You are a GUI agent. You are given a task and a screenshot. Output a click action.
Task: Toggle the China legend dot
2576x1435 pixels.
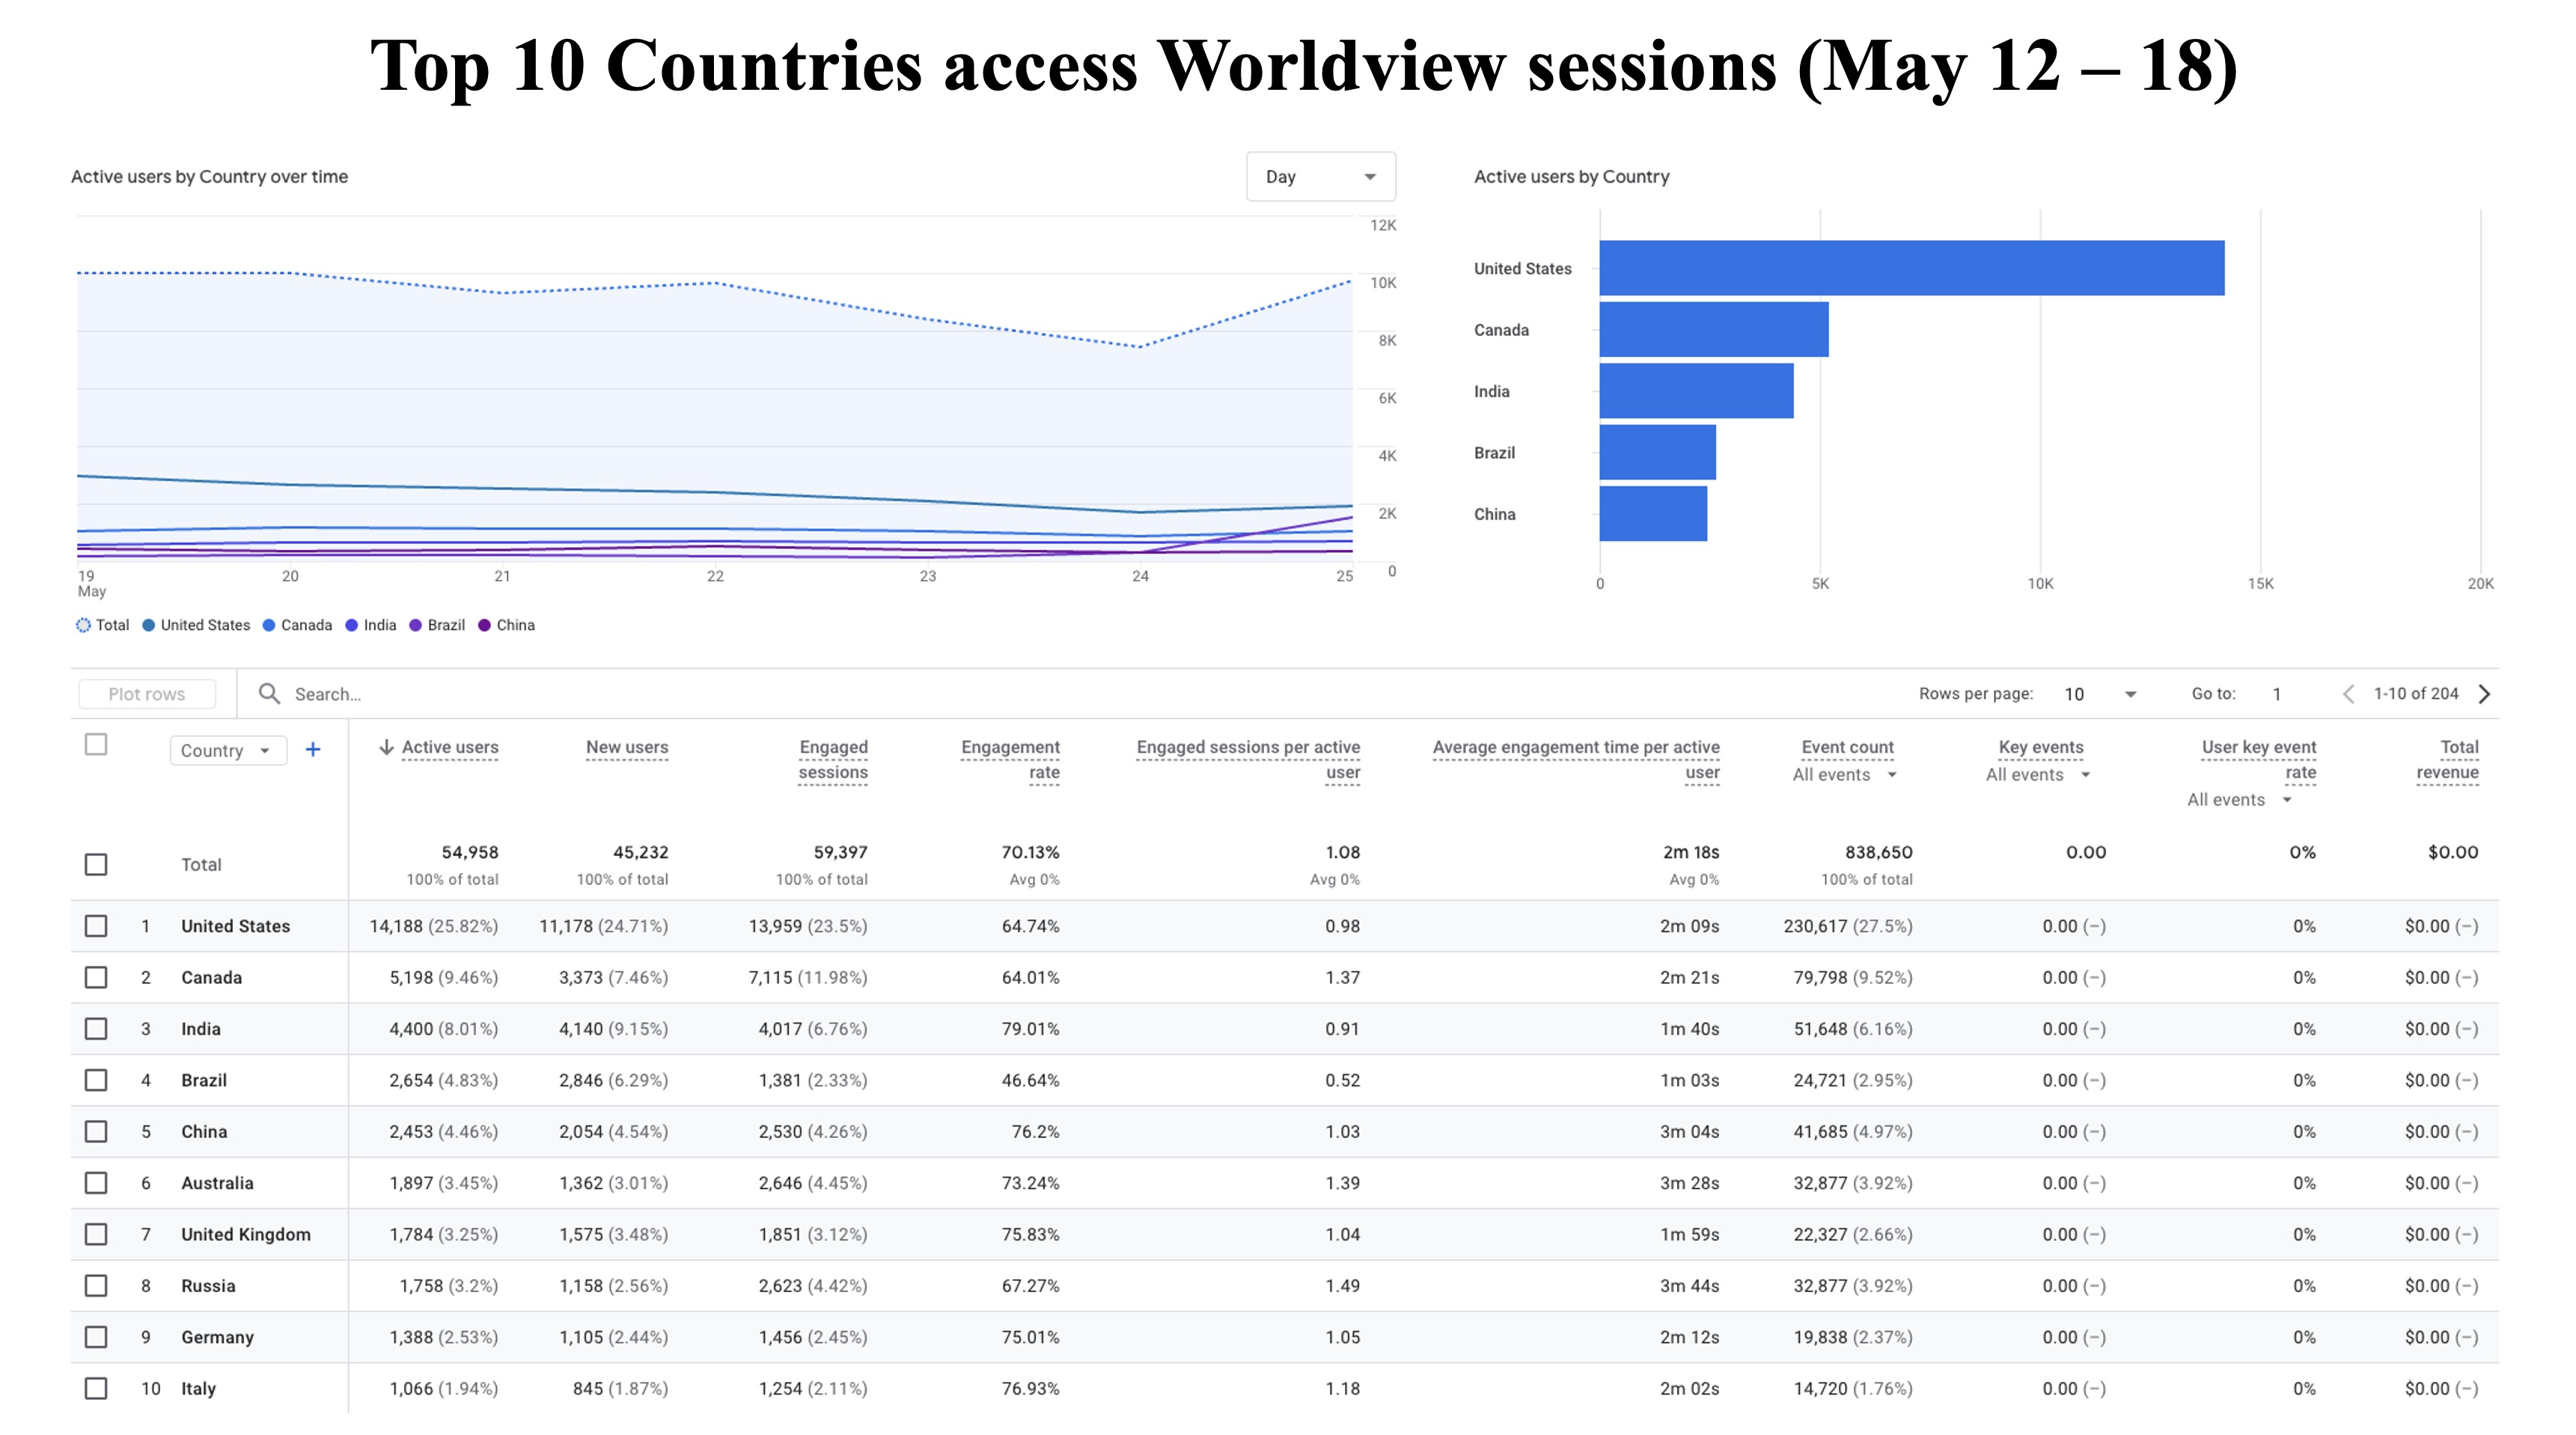tap(484, 625)
